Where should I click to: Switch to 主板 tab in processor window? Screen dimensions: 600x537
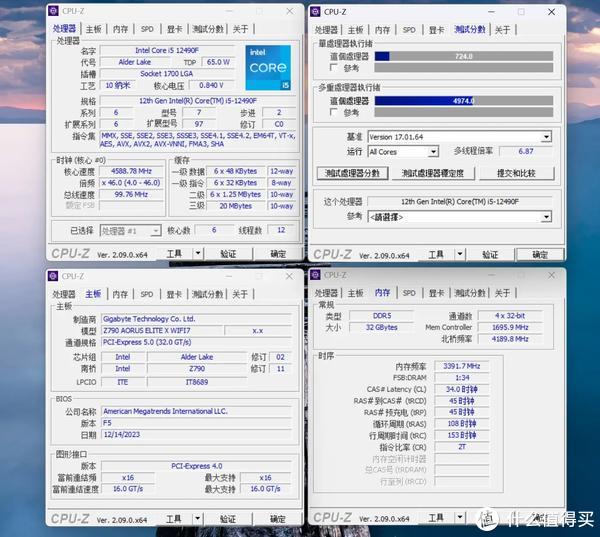[93, 29]
